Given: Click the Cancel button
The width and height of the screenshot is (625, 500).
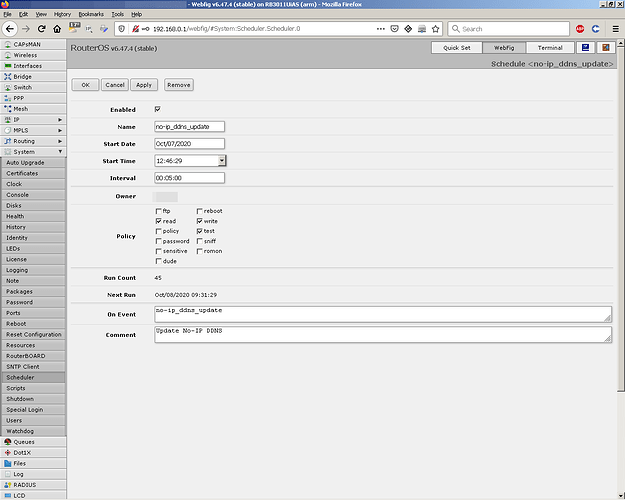Looking at the screenshot, I should pos(115,85).
